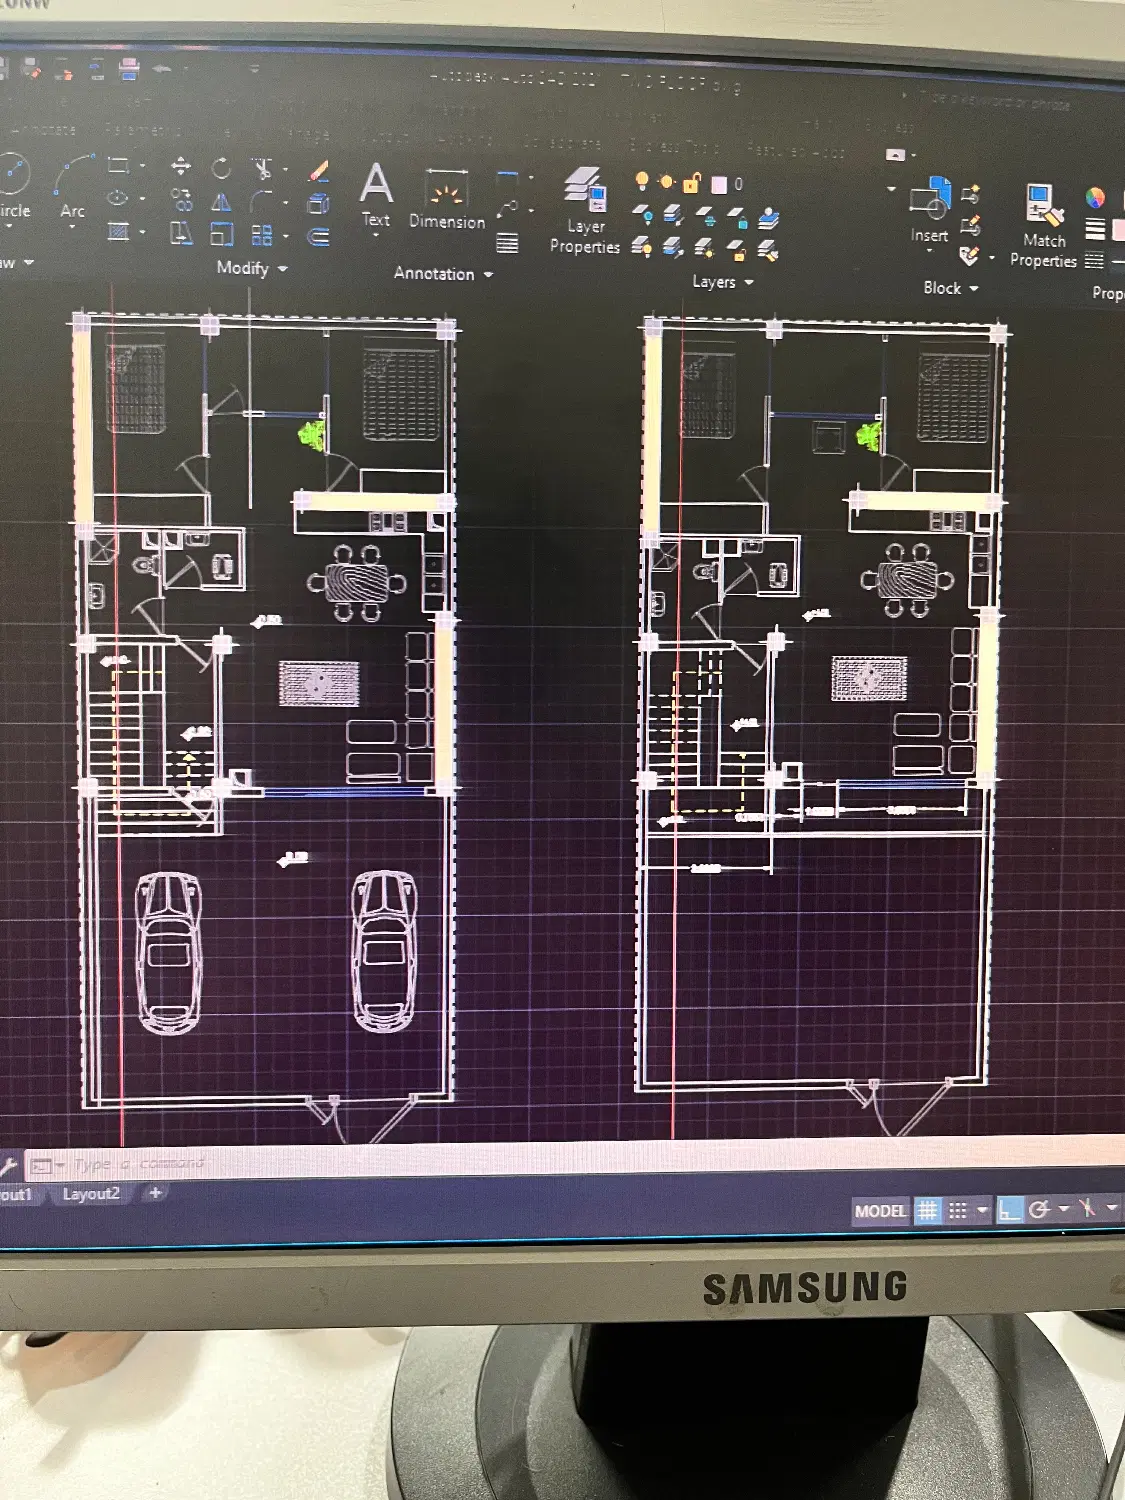Add a new layout tab with plus
The height and width of the screenshot is (1500, 1125).
point(155,1193)
